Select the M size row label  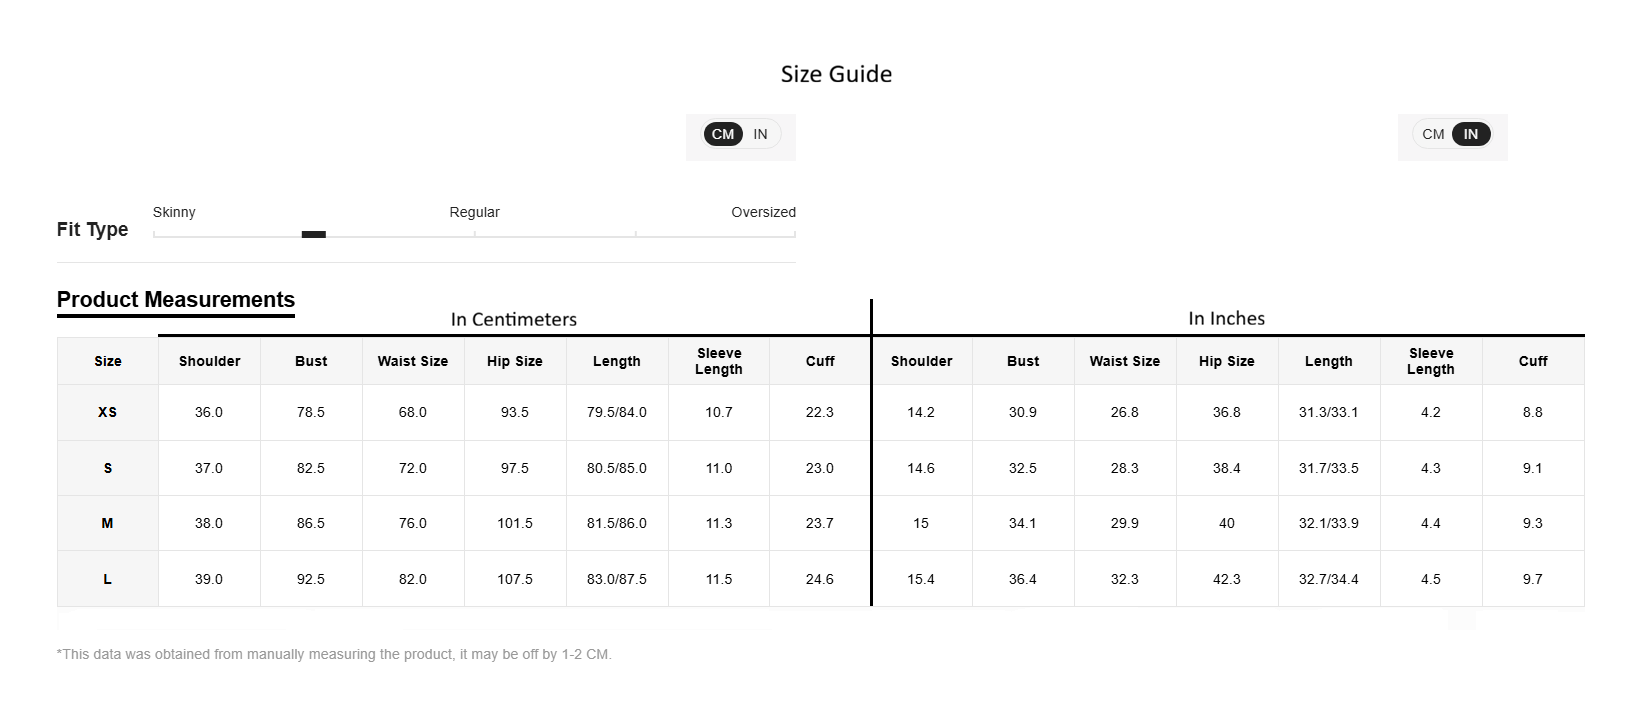click(107, 523)
